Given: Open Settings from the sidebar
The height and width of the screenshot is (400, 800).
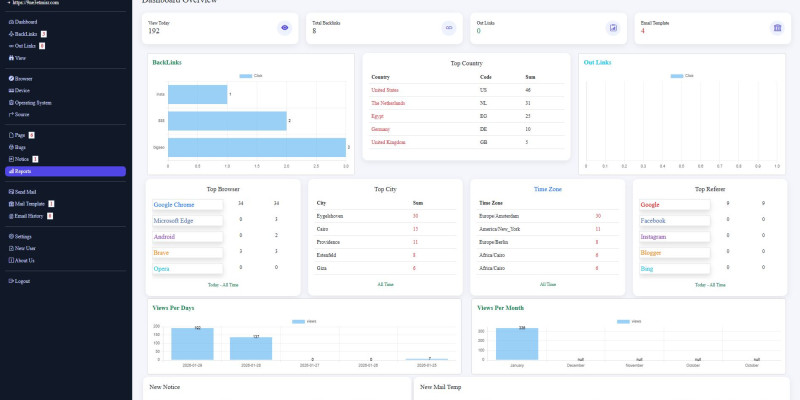Looking at the screenshot, I should 25,236.
